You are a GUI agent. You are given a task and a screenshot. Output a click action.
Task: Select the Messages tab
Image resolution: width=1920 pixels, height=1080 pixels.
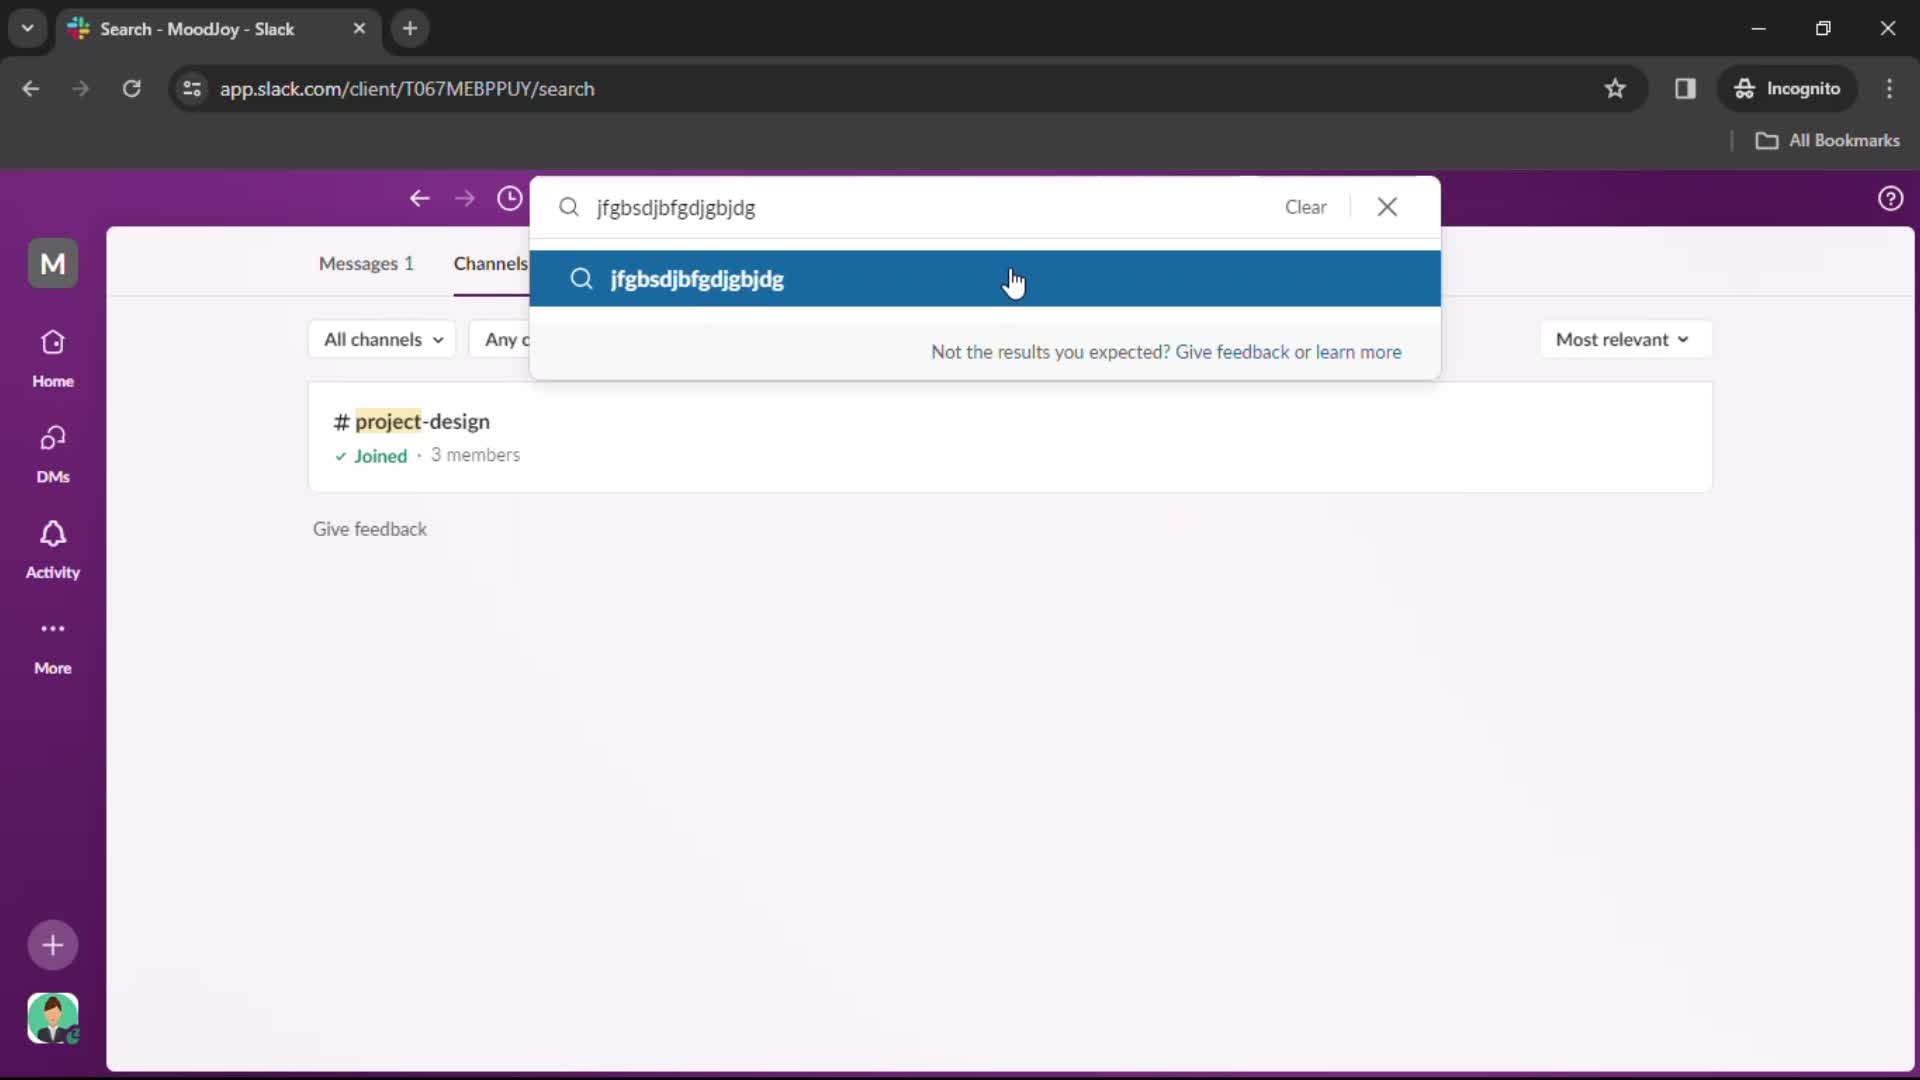tap(368, 262)
